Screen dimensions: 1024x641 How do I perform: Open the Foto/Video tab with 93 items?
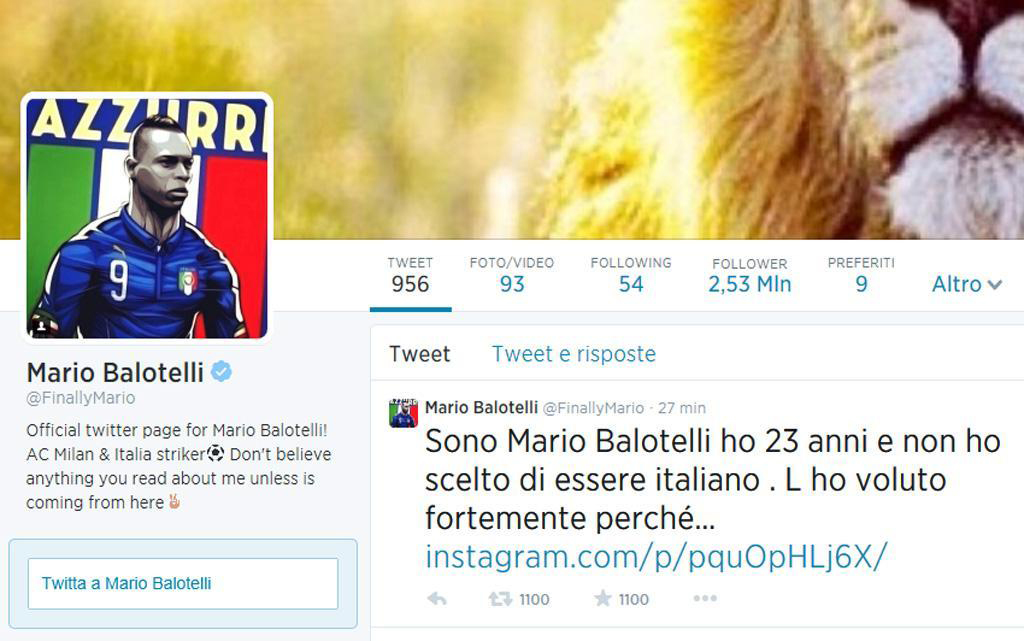tap(511, 275)
